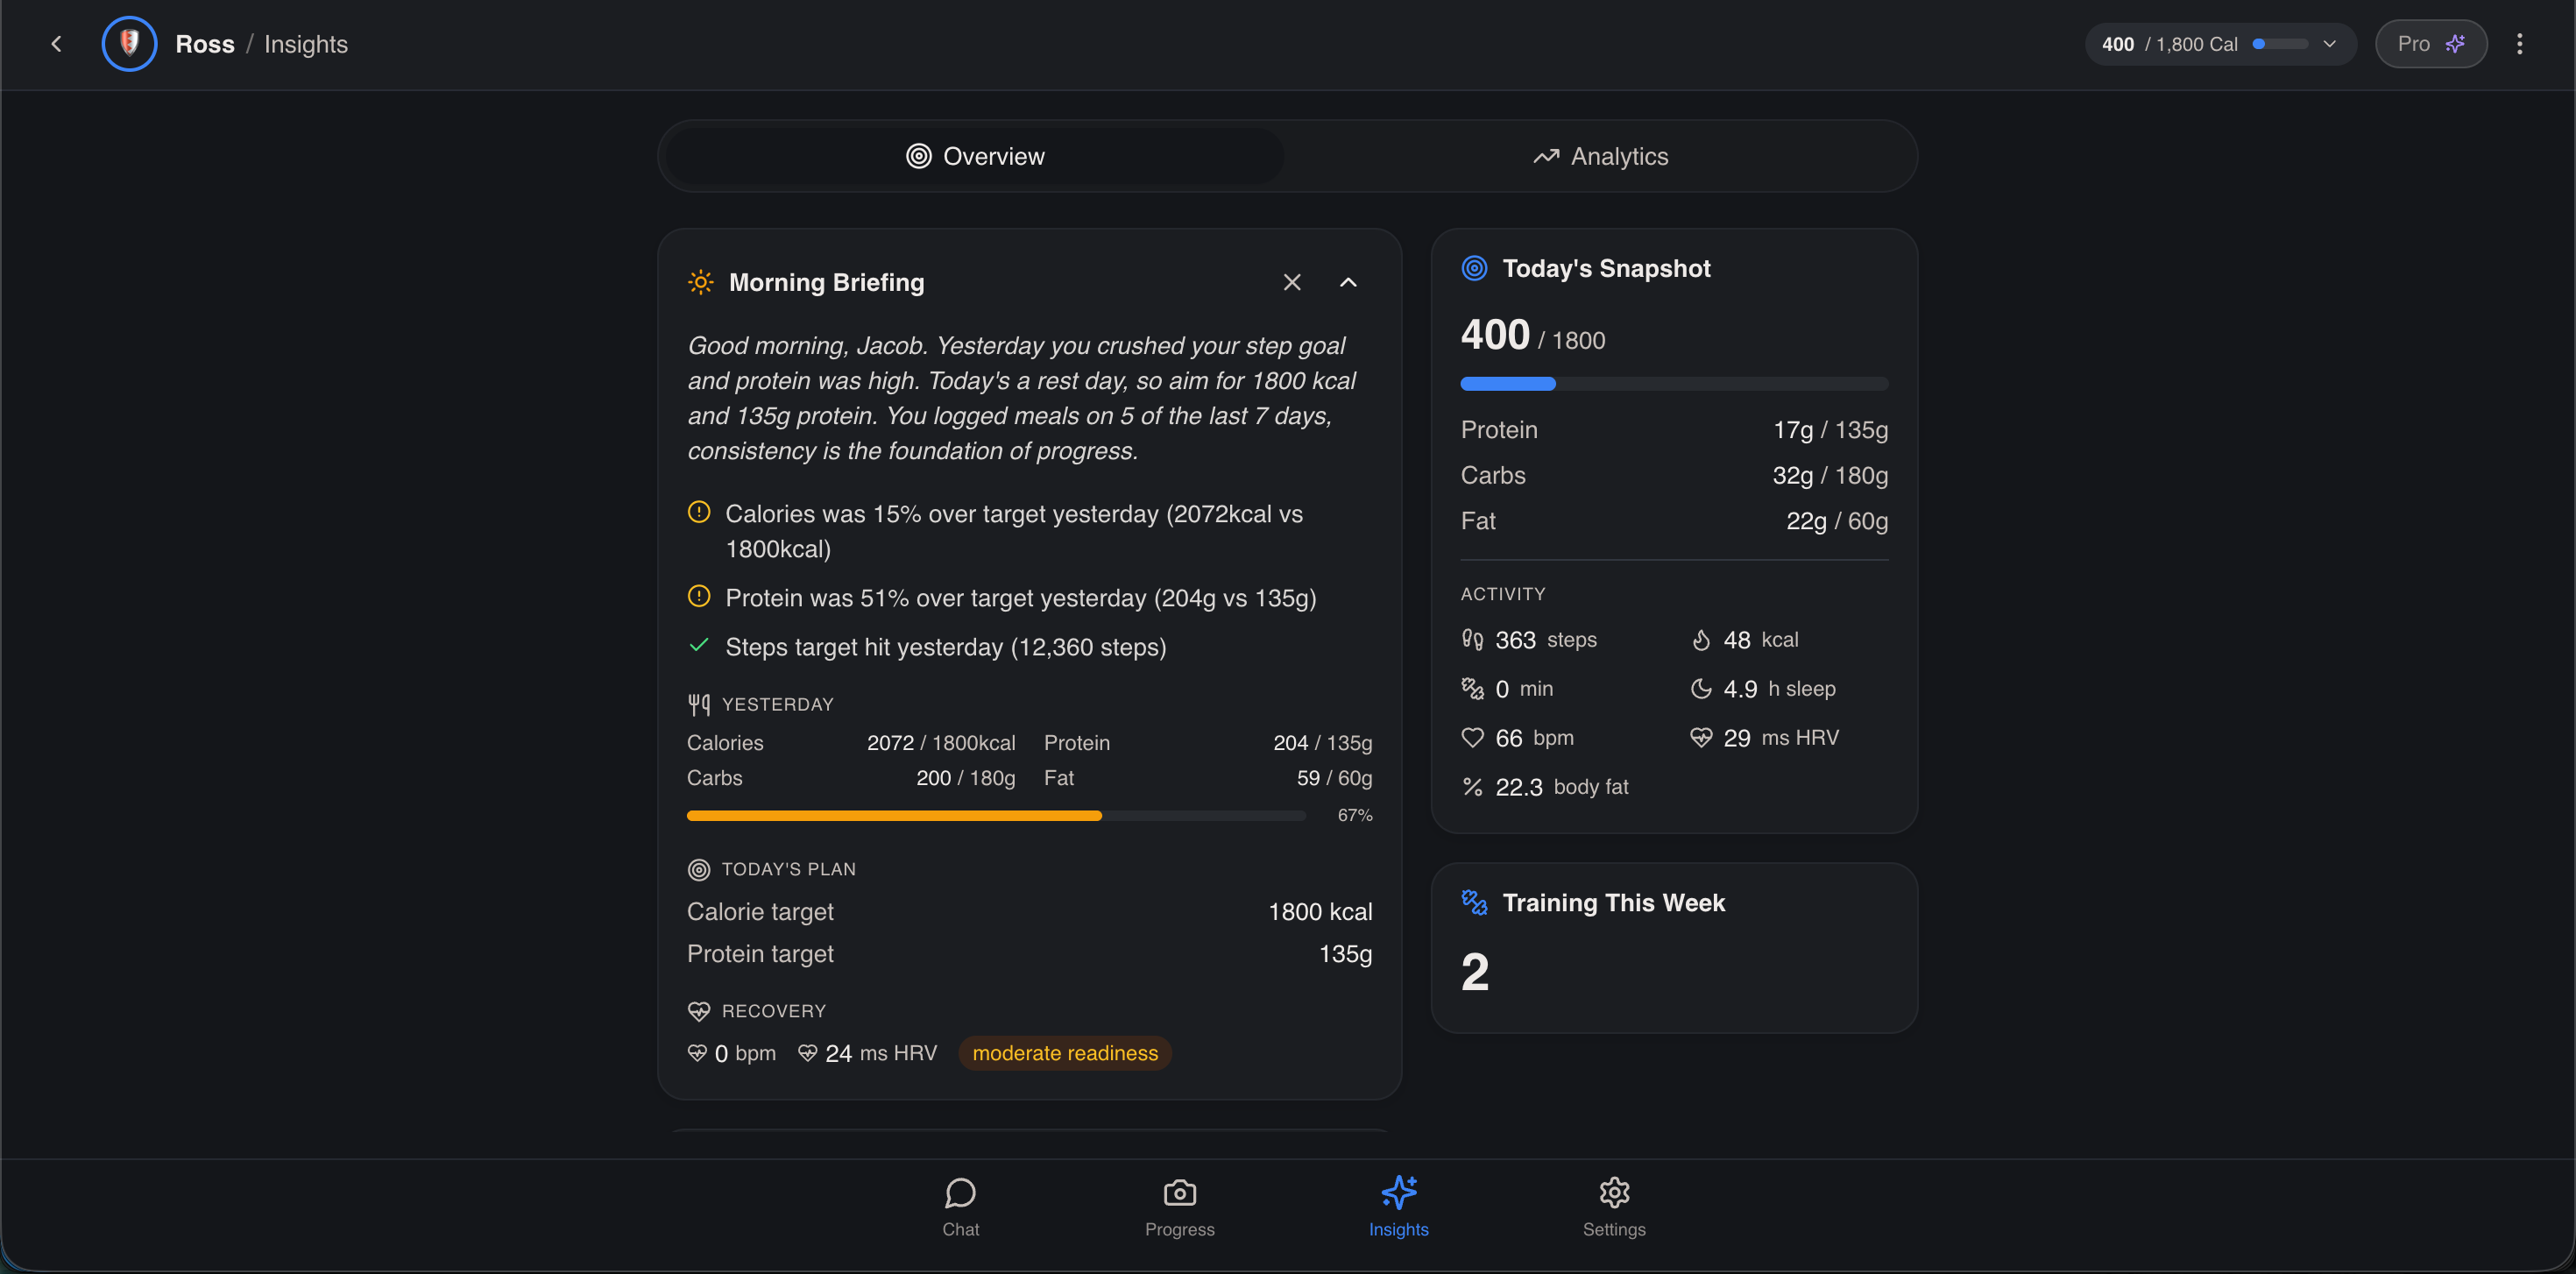
Task: Click the Training This Week dumbbell icon
Action: tap(1474, 902)
